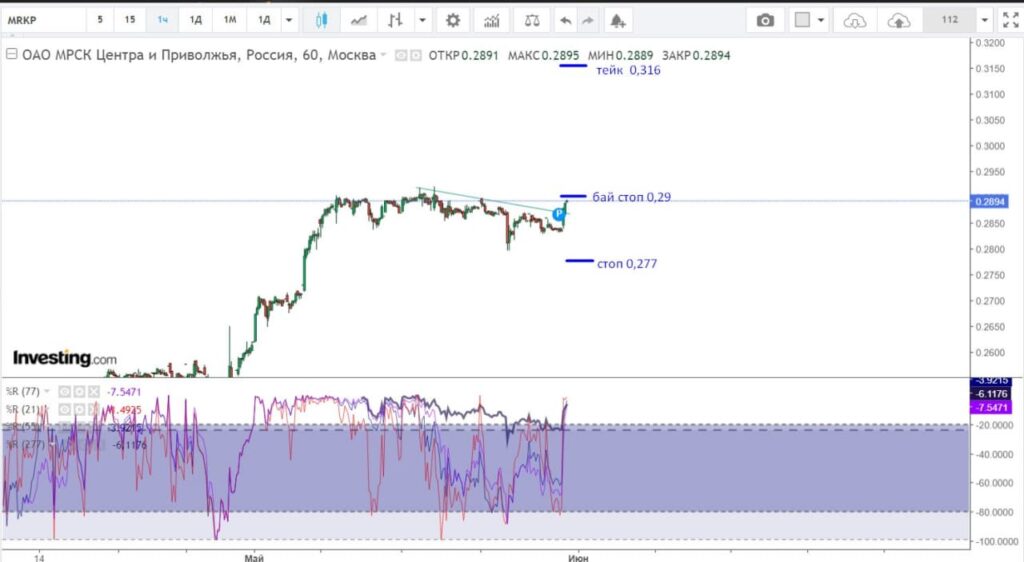
Task: Select the 15 minute timeframe
Action: [130, 20]
